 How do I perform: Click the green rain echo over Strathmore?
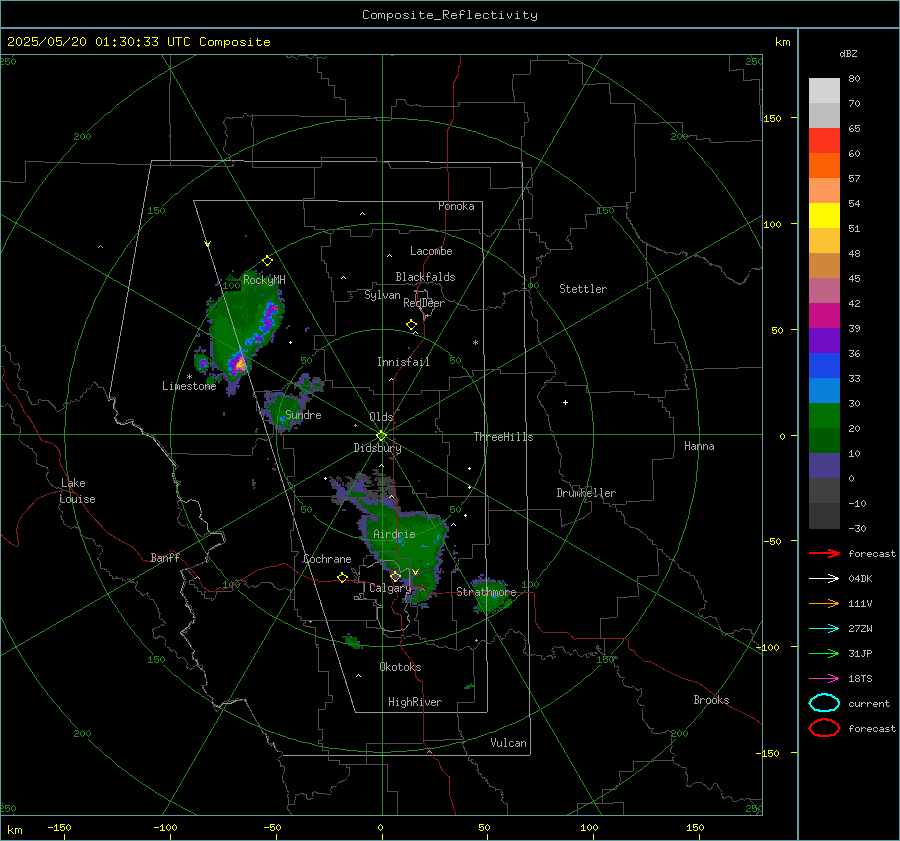coord(491,595)
